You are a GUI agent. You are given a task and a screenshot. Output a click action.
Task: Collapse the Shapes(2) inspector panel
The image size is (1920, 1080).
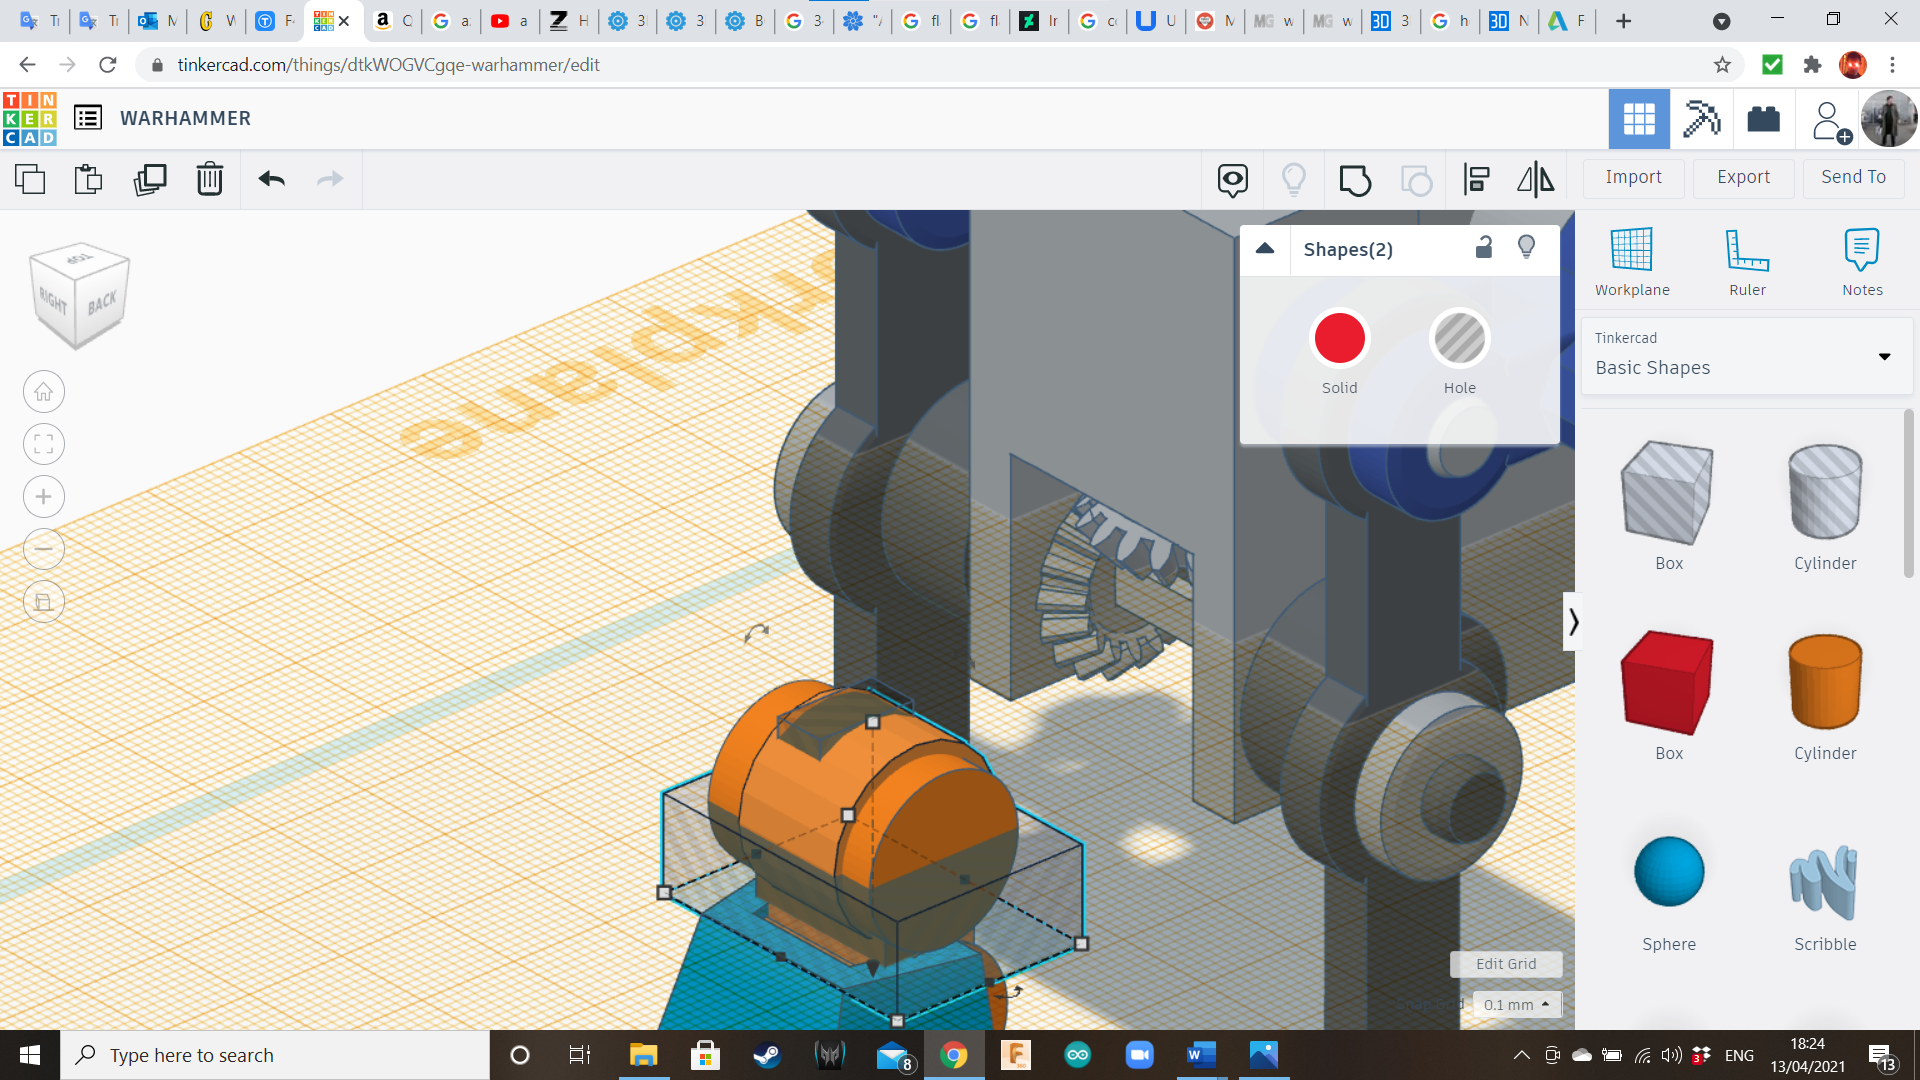tap(1265, 249)
